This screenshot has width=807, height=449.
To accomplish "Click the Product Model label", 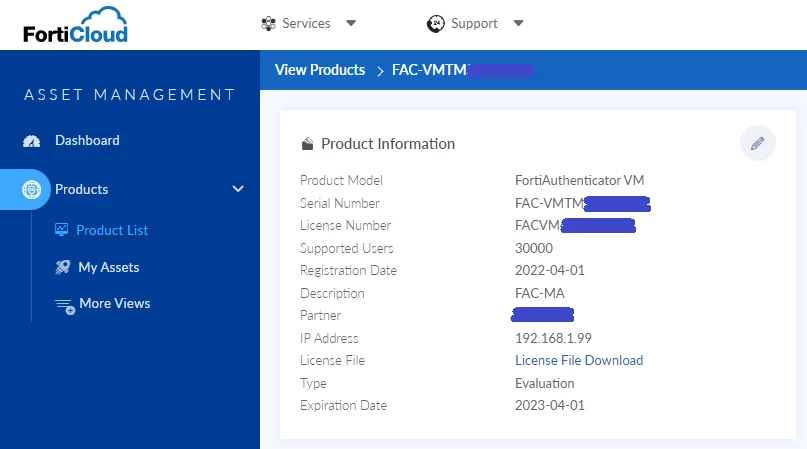I will 341,180.
